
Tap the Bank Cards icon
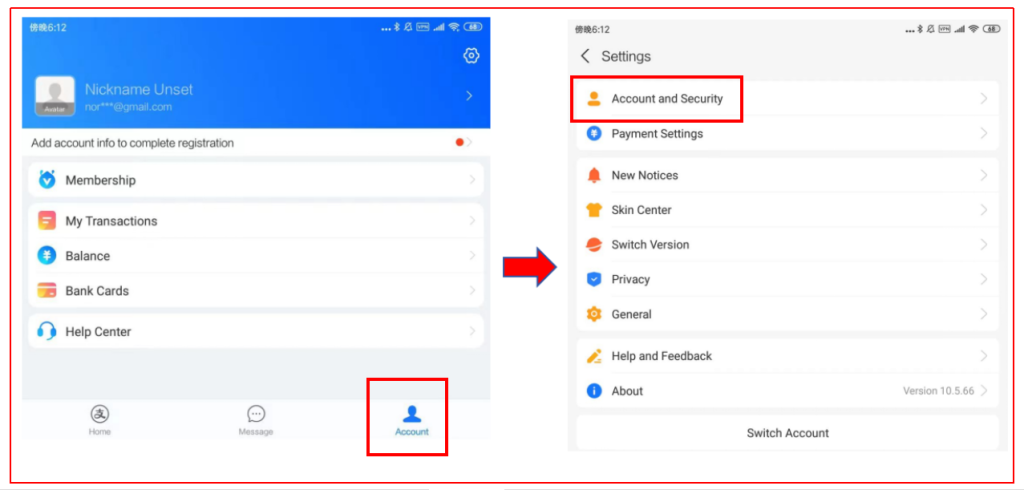point(47,291)
